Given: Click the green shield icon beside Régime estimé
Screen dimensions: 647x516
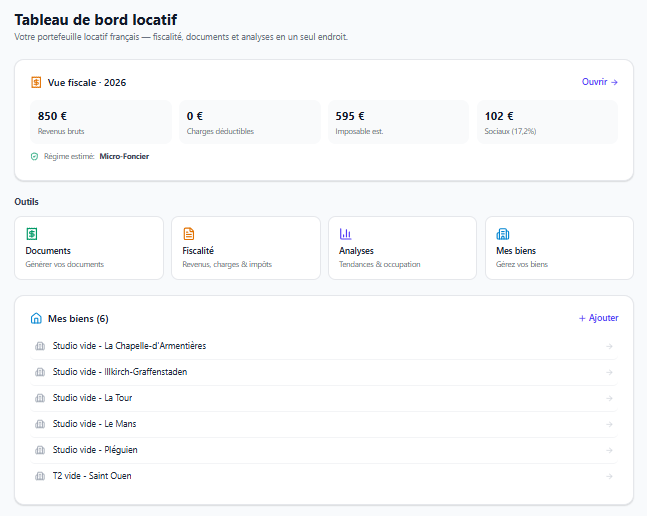Looking at the screenshot, I should coord(35,156).
